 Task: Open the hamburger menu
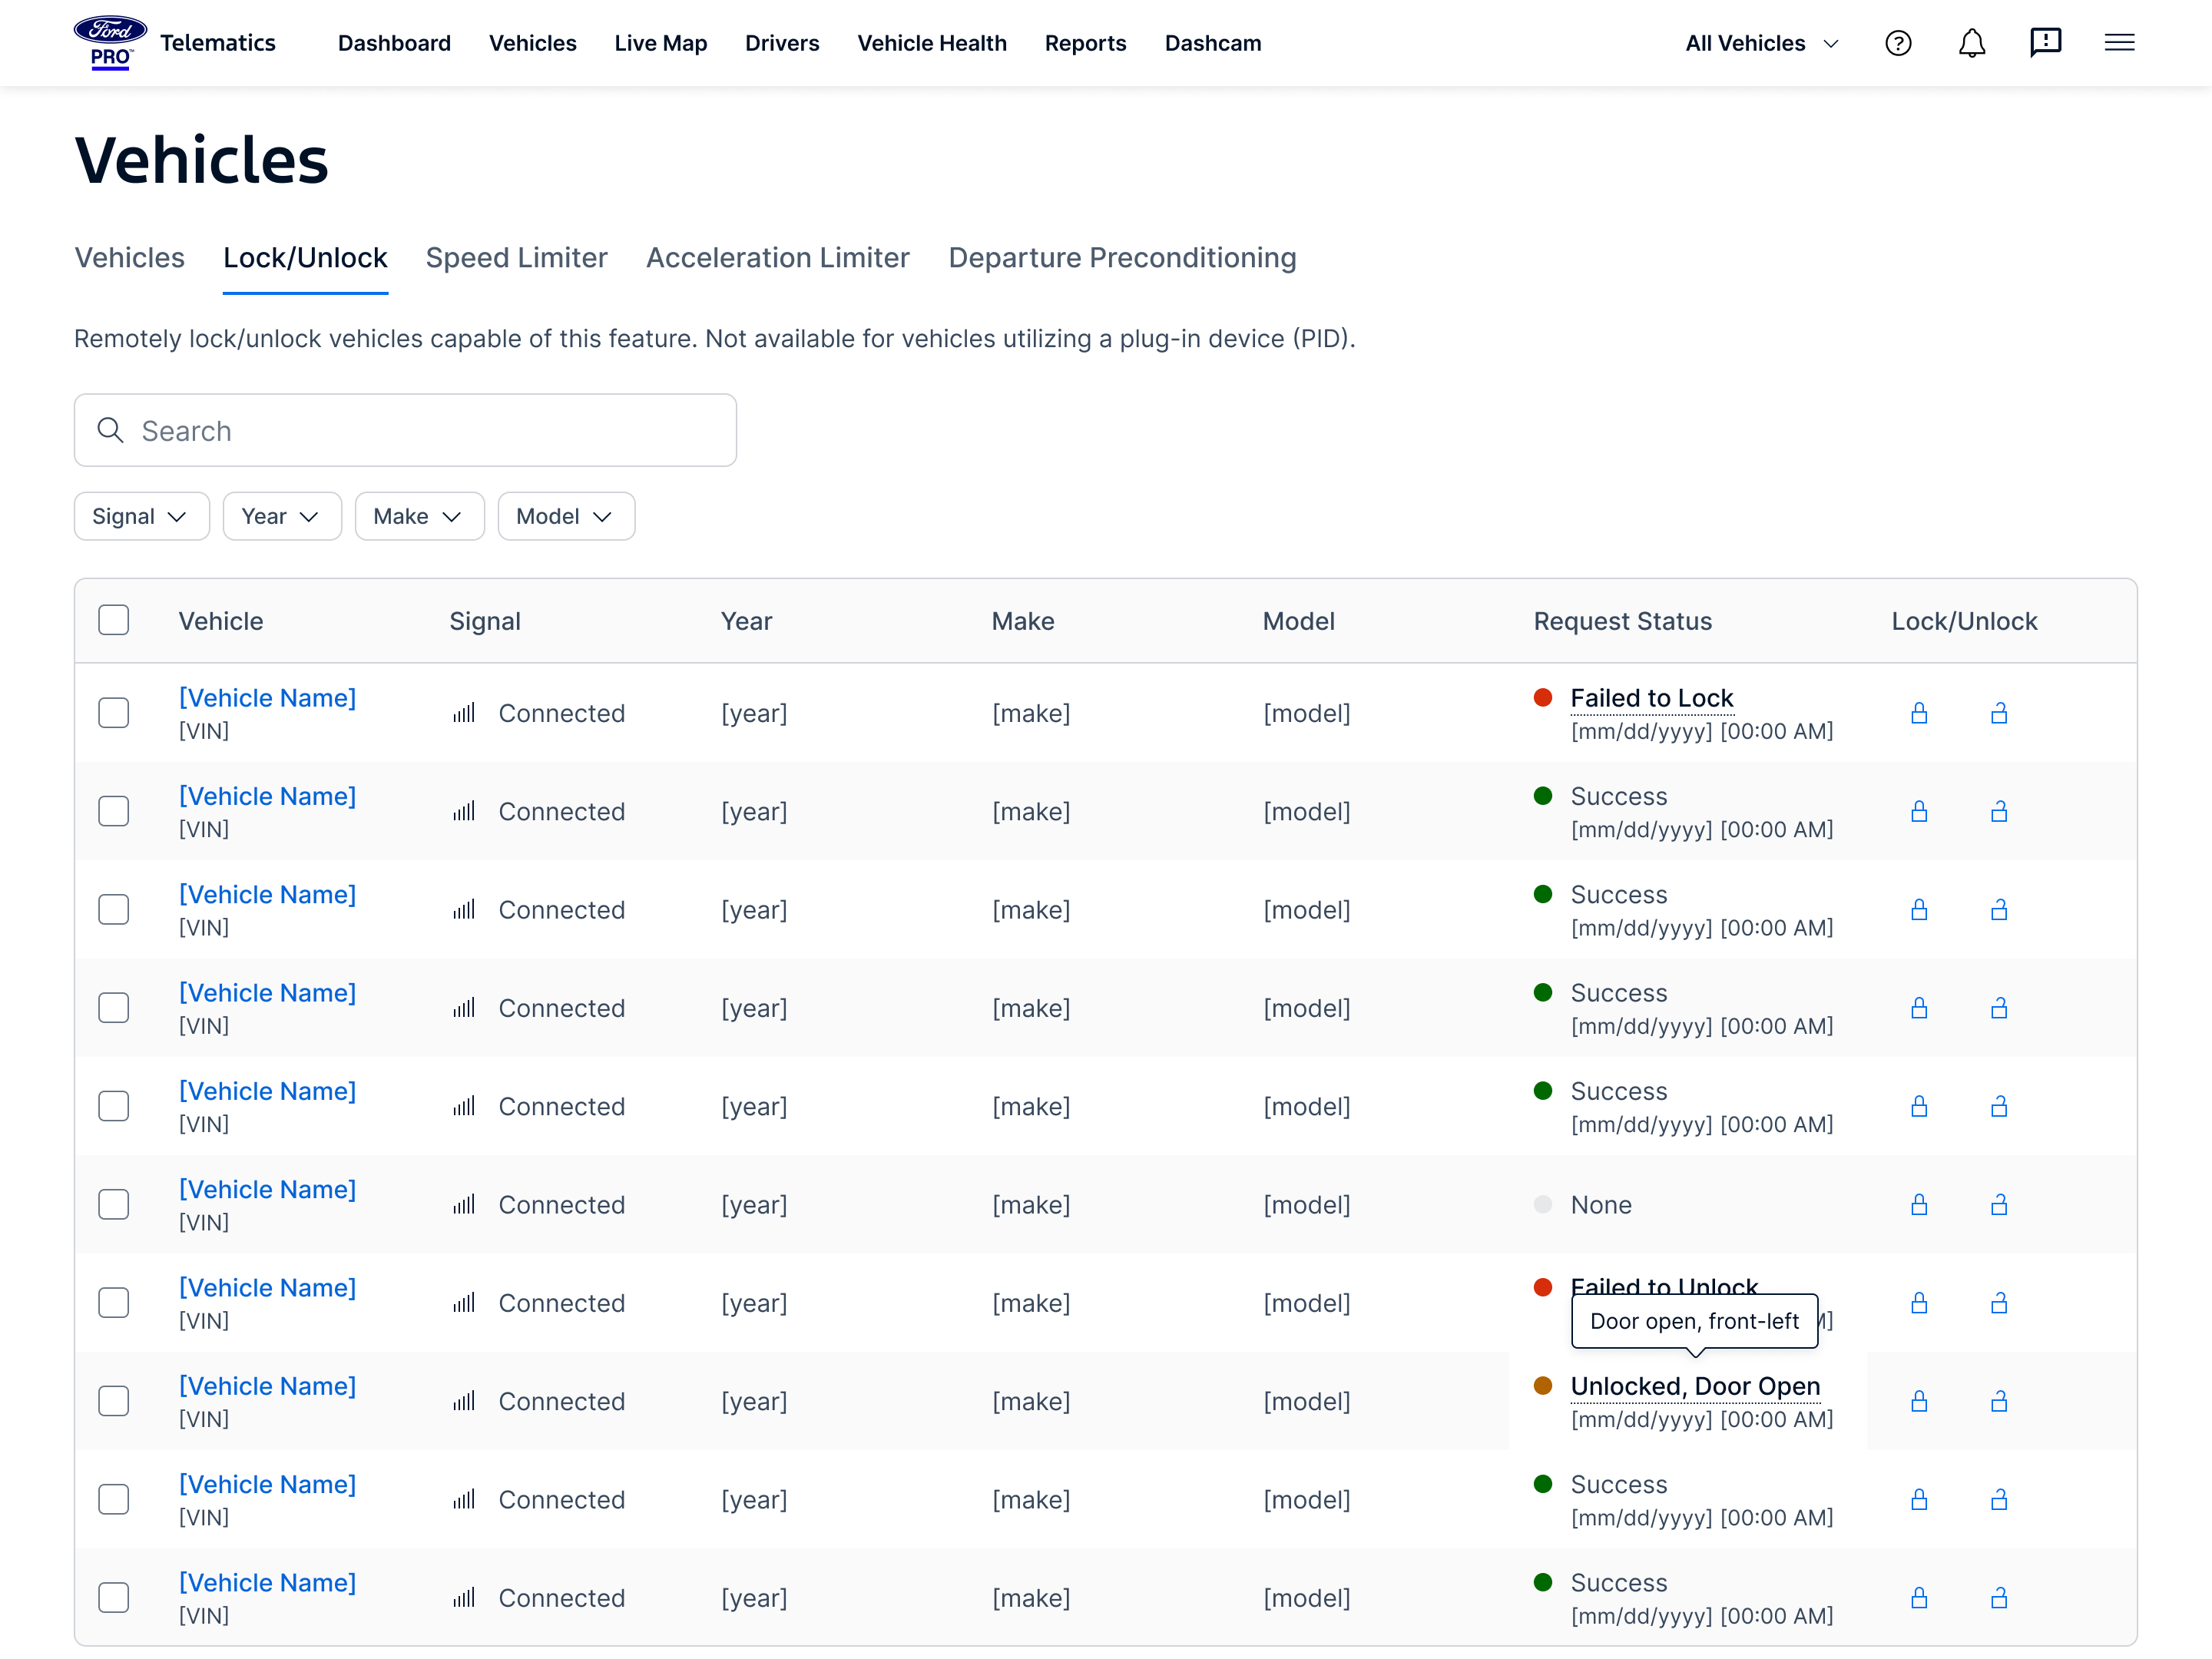coord(2119,43)
